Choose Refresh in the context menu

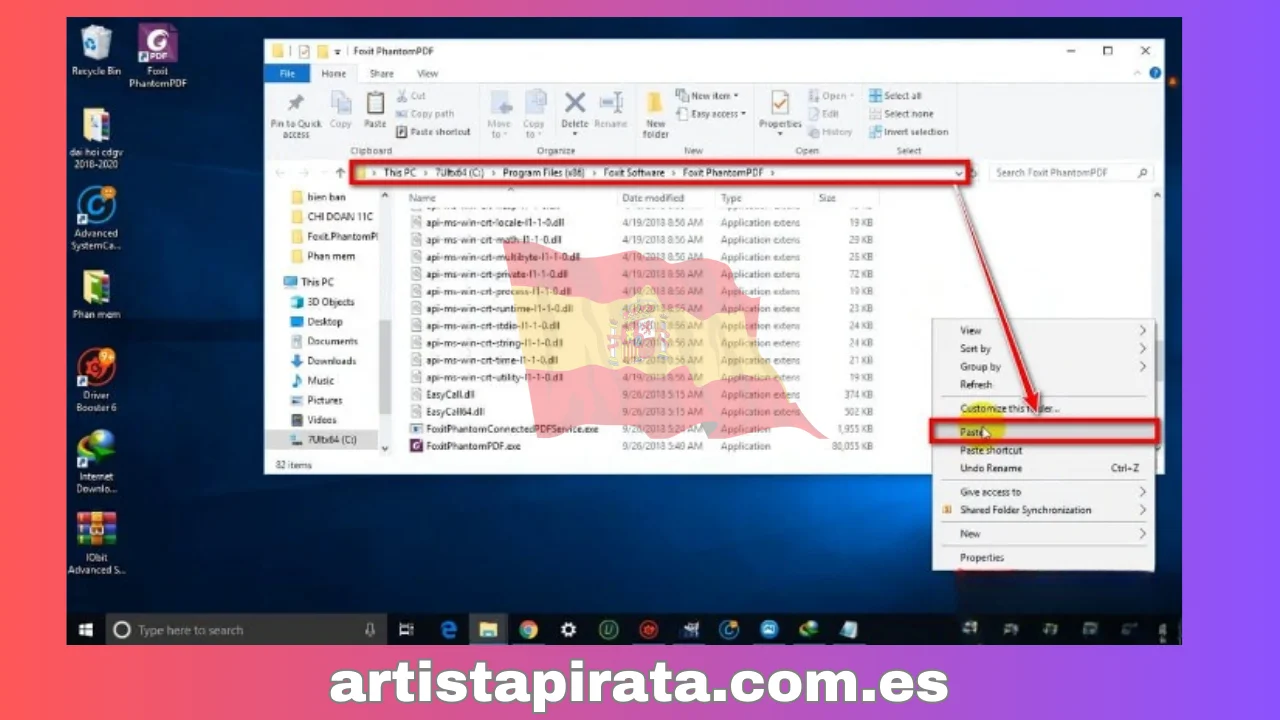(x=1043, y=385)
